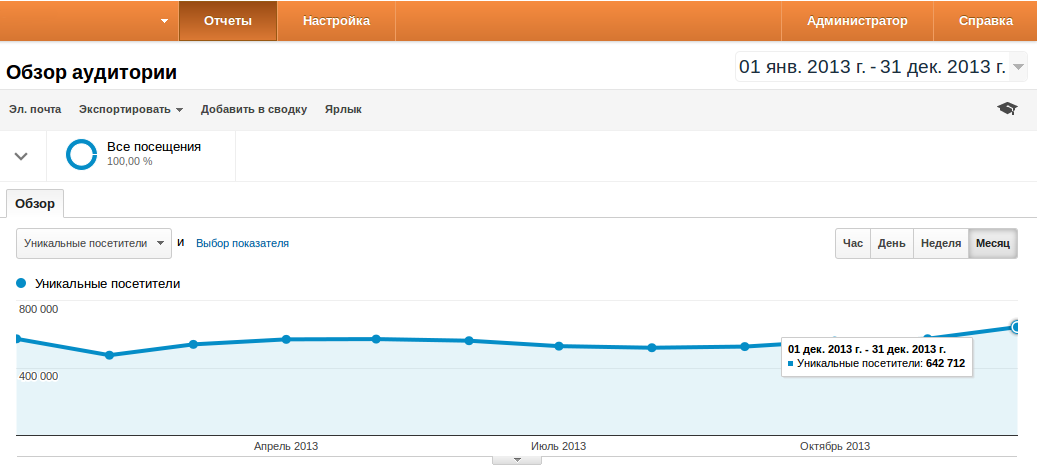Expand the segment panel chevron

pos(21,156)
